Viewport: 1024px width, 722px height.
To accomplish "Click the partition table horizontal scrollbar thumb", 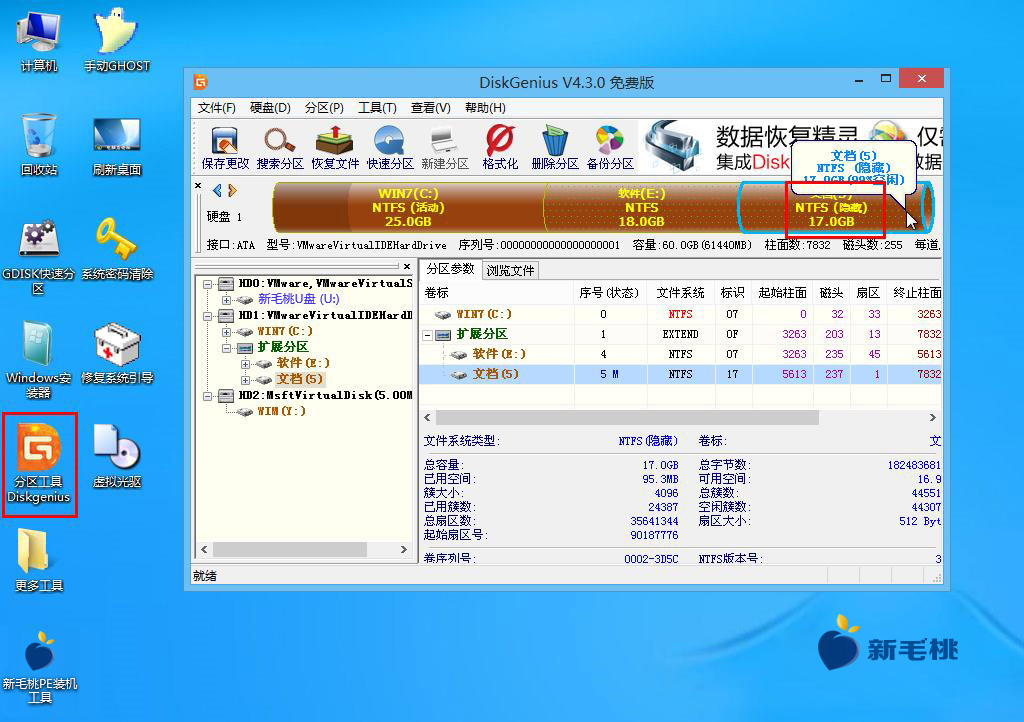I will 627,418.
